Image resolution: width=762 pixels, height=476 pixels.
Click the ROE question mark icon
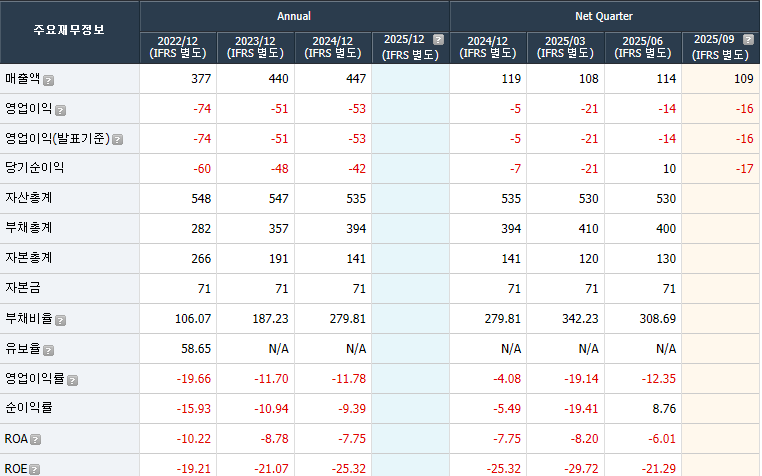tap(35, 469)
